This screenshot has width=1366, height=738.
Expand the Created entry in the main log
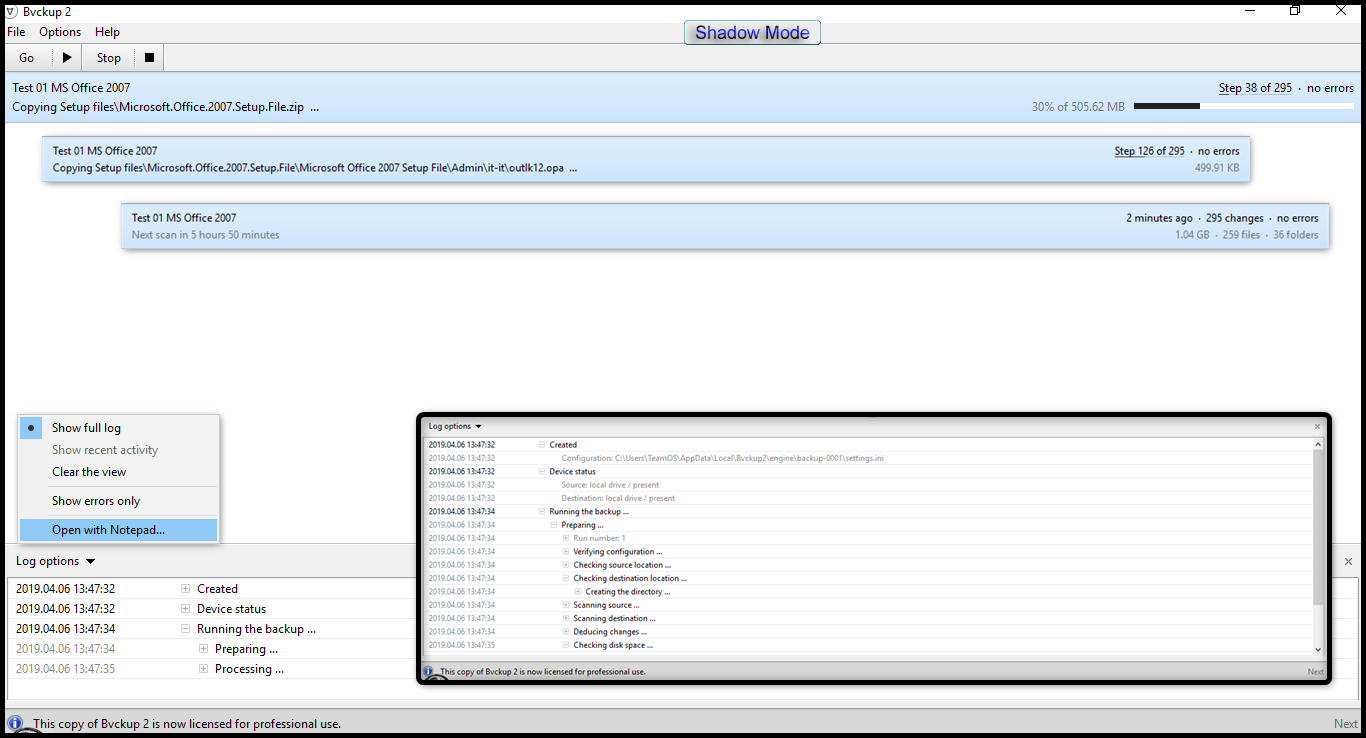click(185, 589)
